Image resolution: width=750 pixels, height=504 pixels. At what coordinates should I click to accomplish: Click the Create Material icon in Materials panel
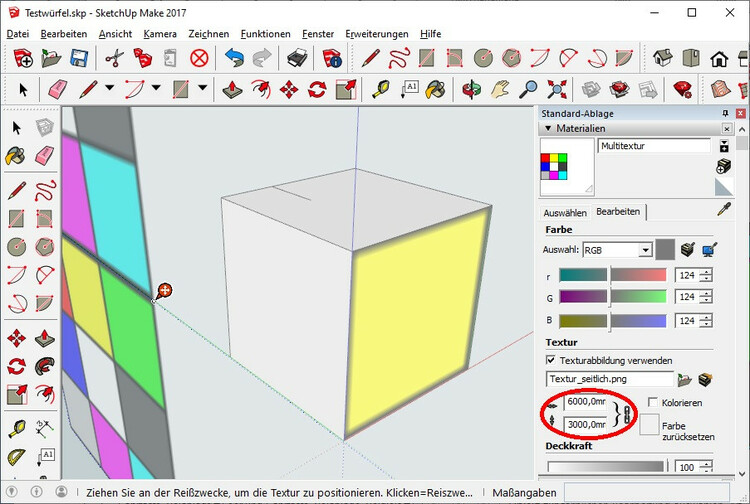724,166
